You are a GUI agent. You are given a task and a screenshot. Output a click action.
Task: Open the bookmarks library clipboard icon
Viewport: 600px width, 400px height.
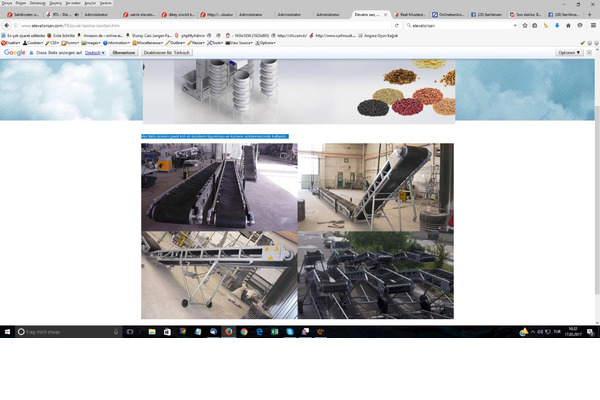(535, 25)
